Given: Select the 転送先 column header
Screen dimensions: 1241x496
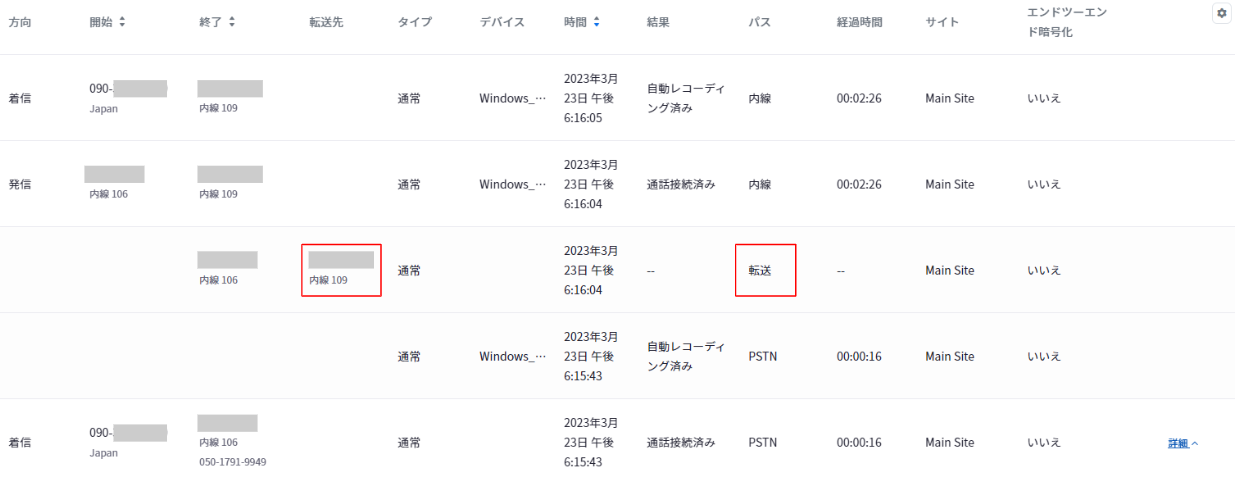Looking at the screenshot, I should 326,22.
